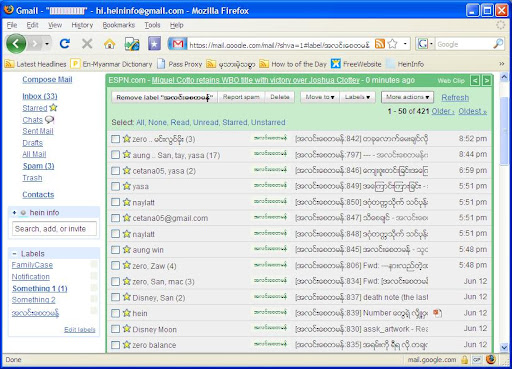
Task: Open the File menu
Action: point(12,25)
